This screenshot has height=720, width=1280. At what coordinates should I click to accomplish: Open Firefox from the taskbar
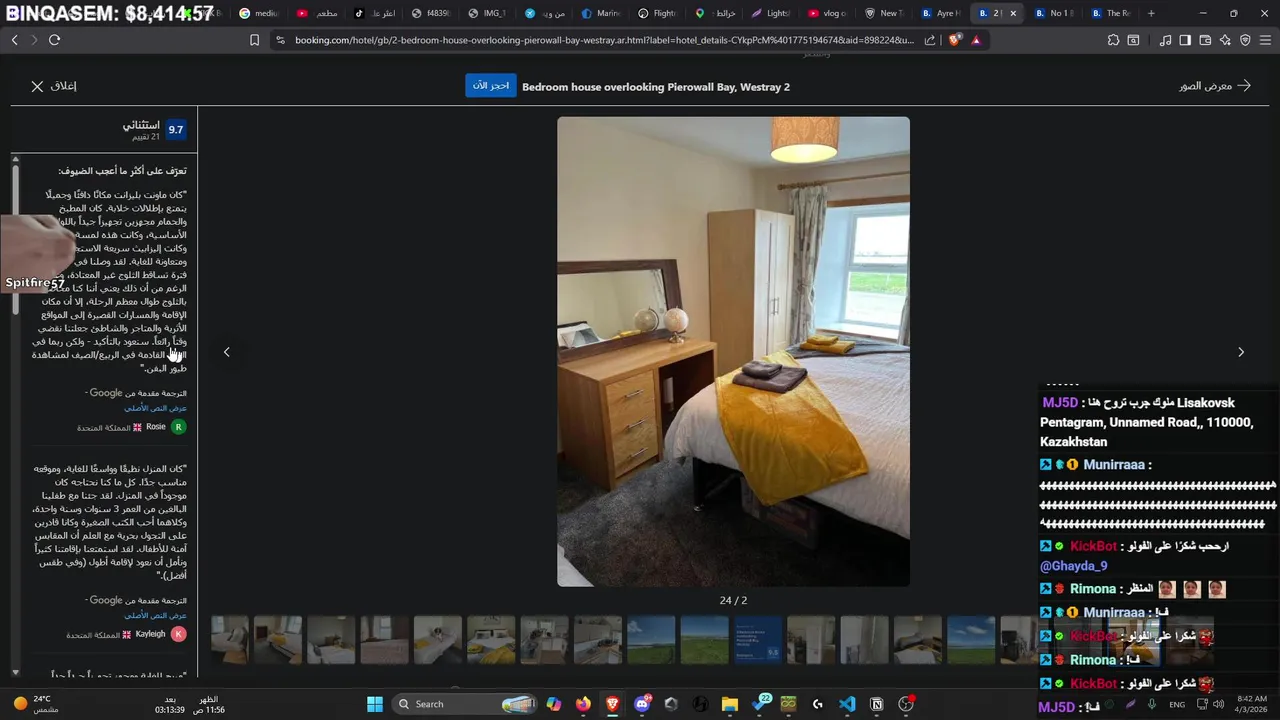click(x=583, y=704)
